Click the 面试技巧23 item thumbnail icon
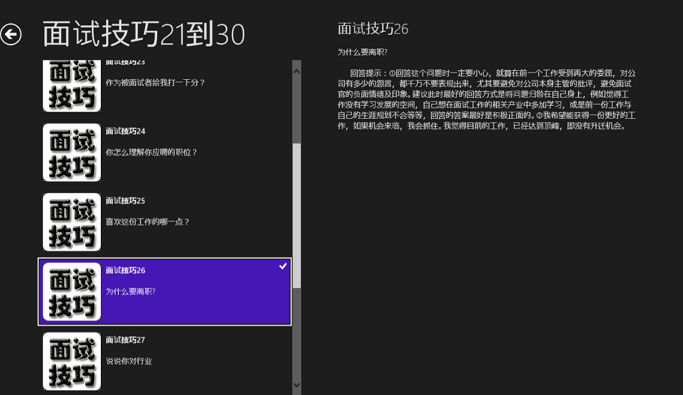 (72, 86)
